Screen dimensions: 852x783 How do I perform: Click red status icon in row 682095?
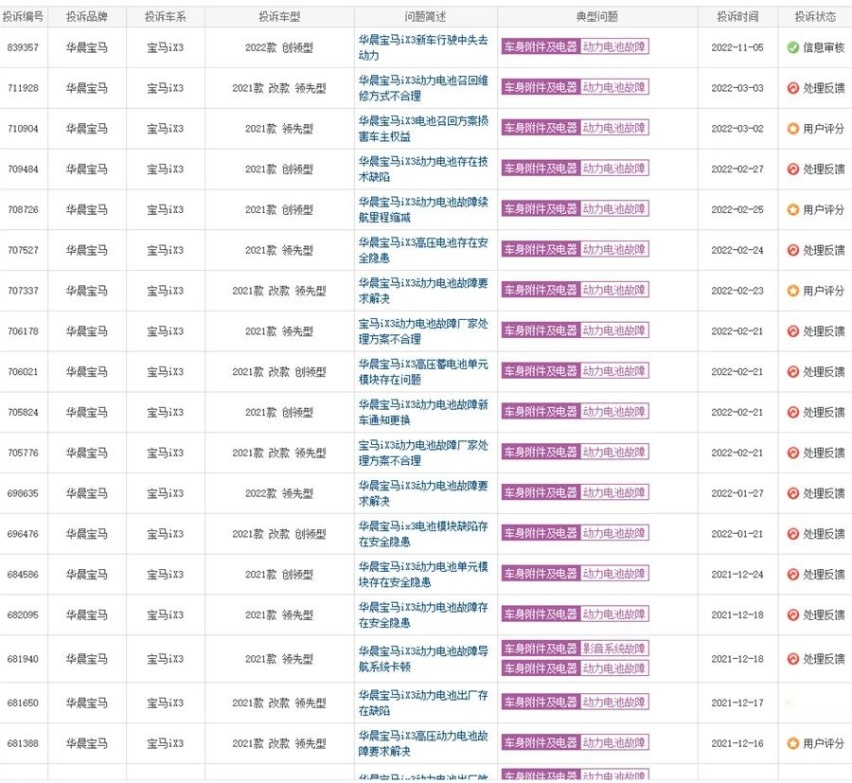[793, 615]
